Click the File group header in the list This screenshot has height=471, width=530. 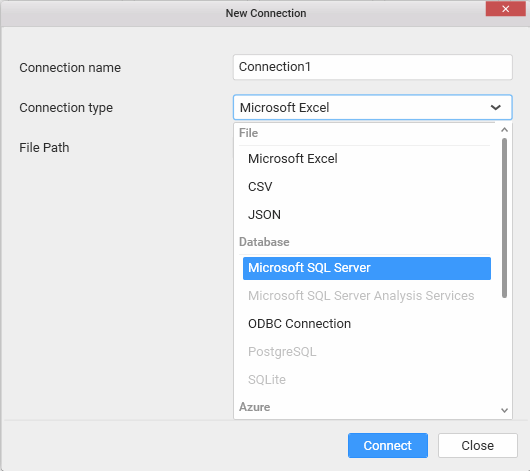pos(248,133)
